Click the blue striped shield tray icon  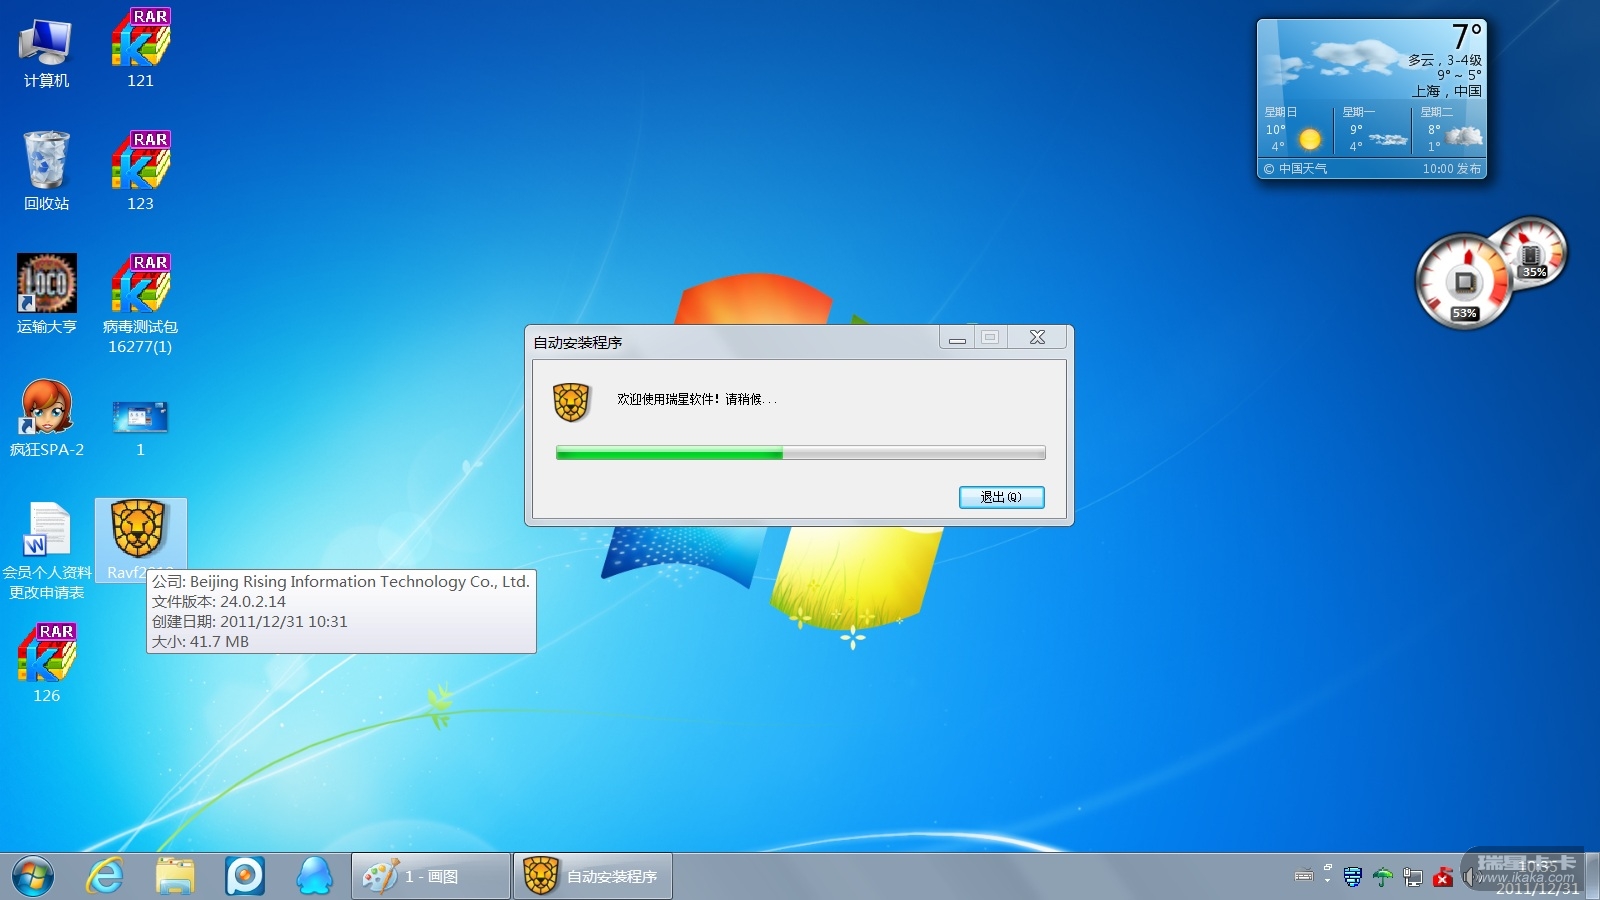1353,877
